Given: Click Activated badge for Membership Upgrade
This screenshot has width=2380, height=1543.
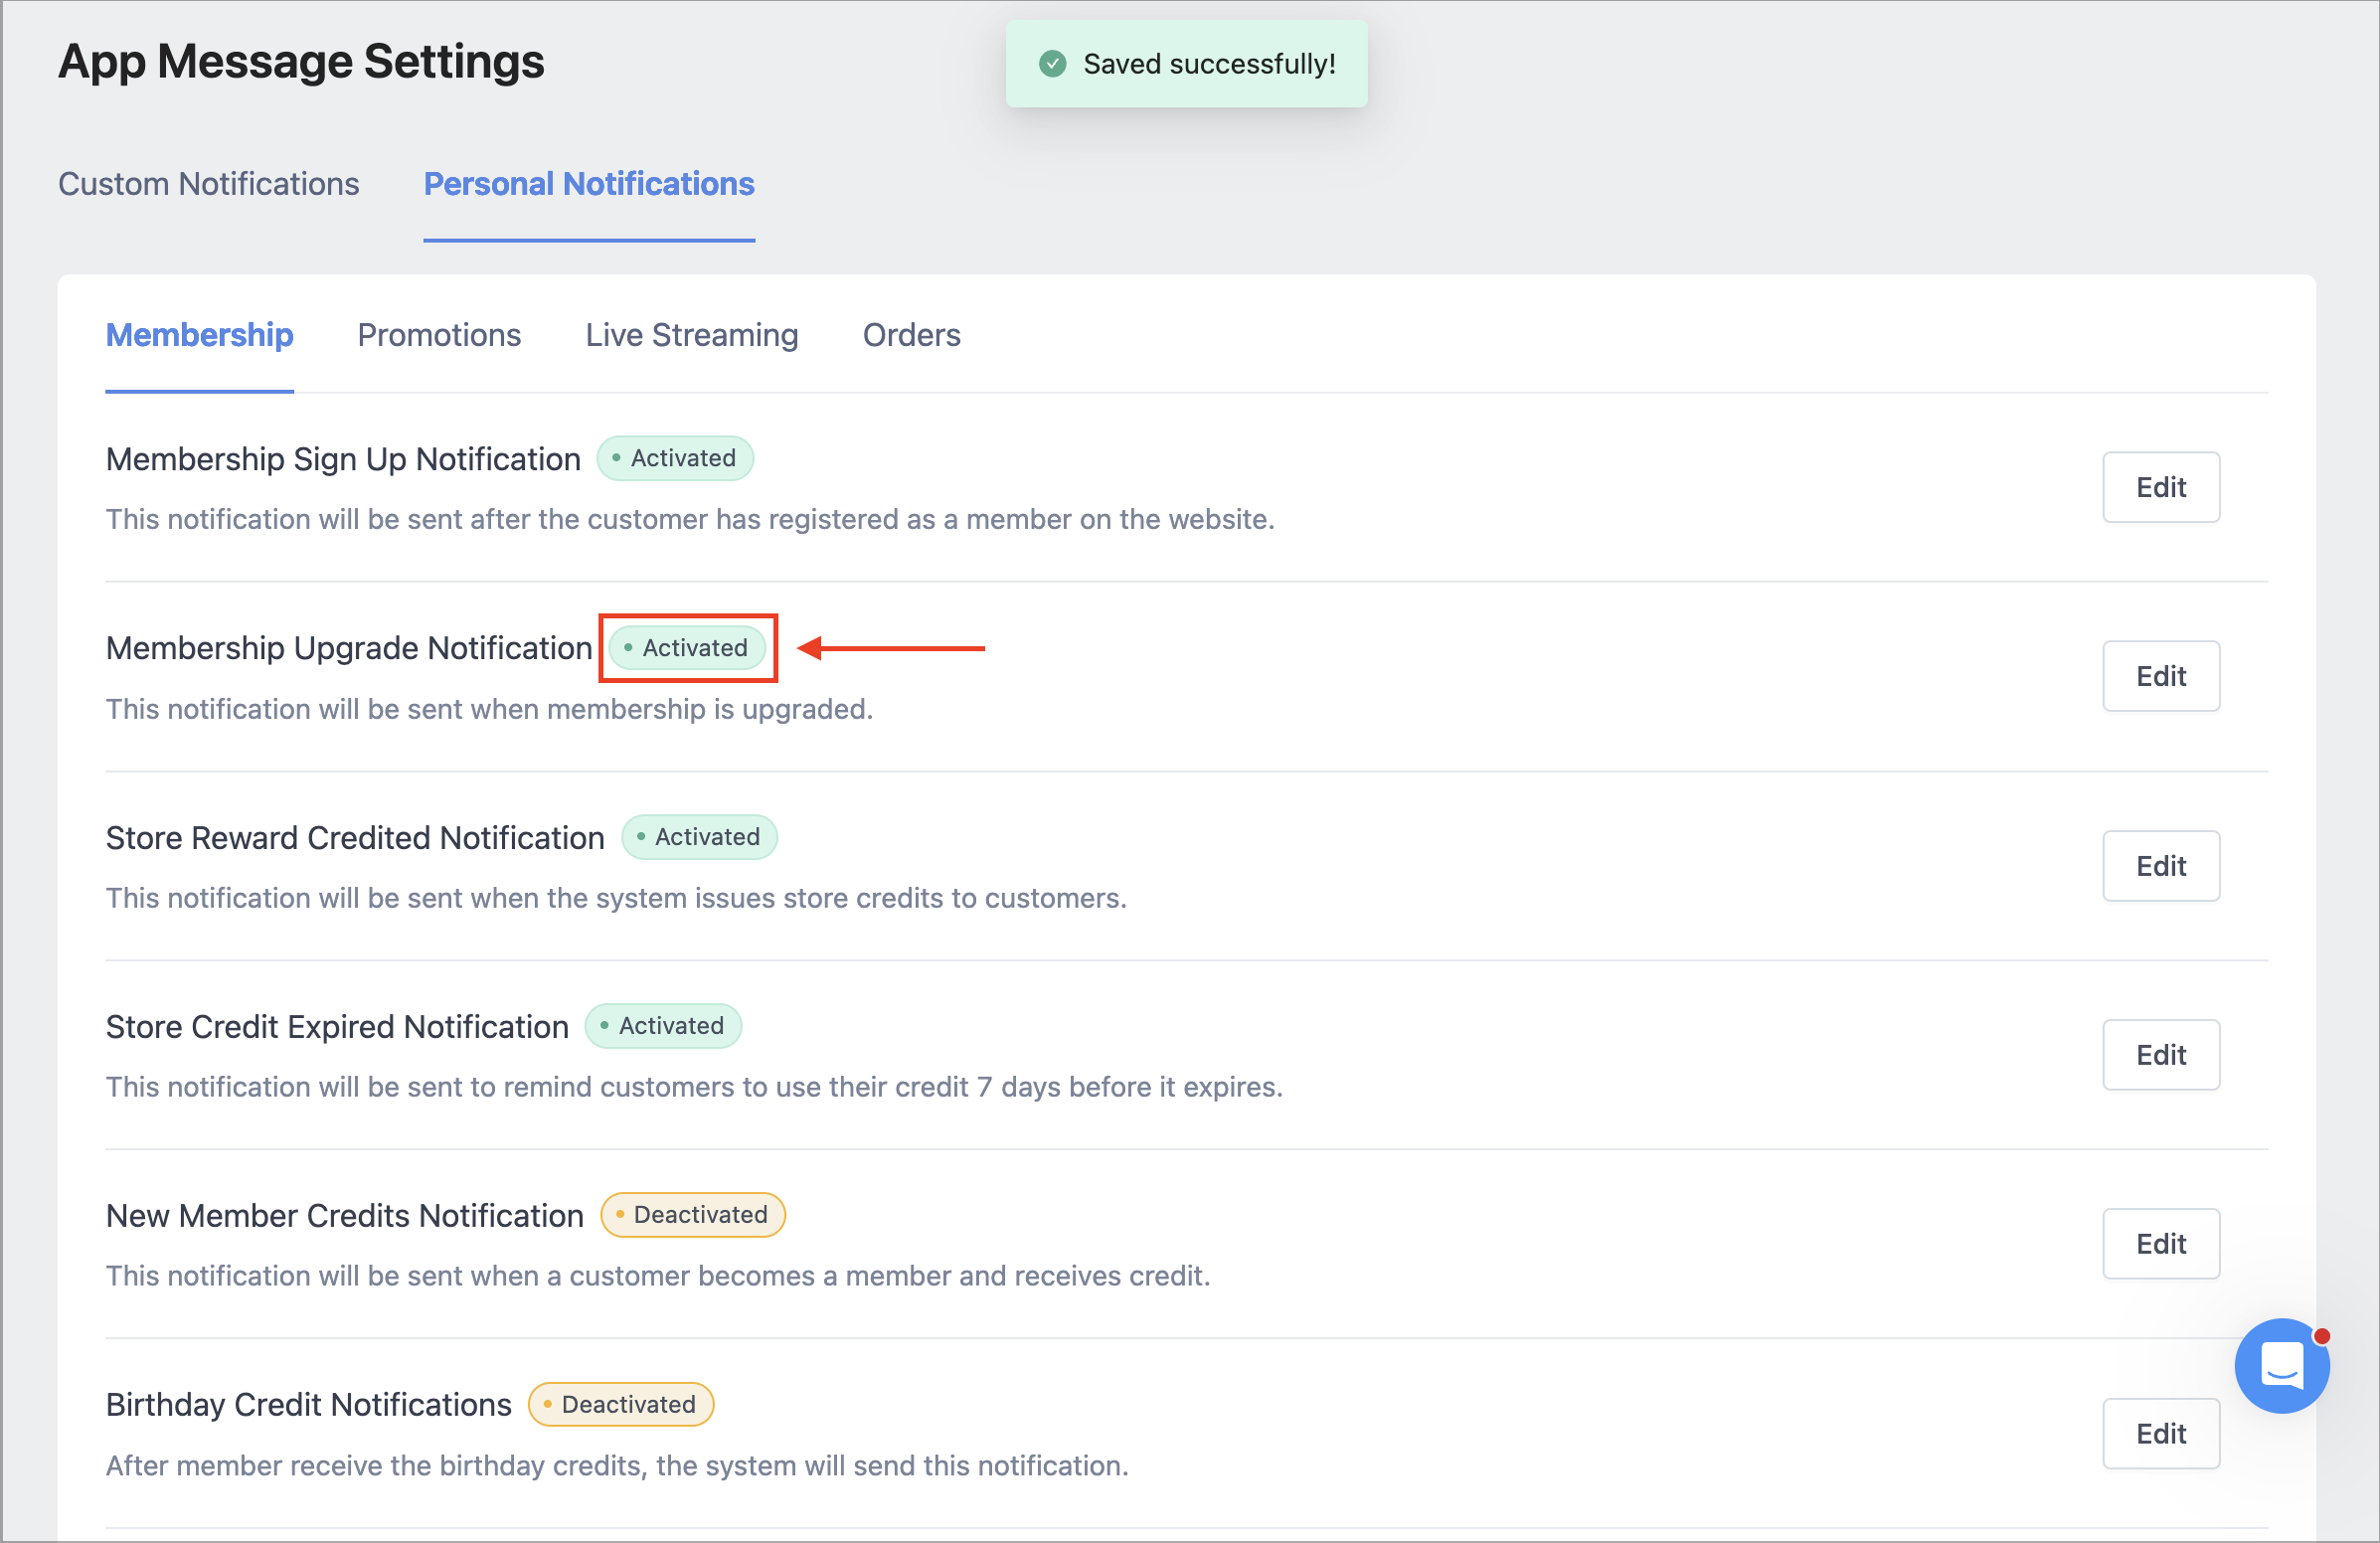Looking at the screenshot, I should [x=687, y=648].
